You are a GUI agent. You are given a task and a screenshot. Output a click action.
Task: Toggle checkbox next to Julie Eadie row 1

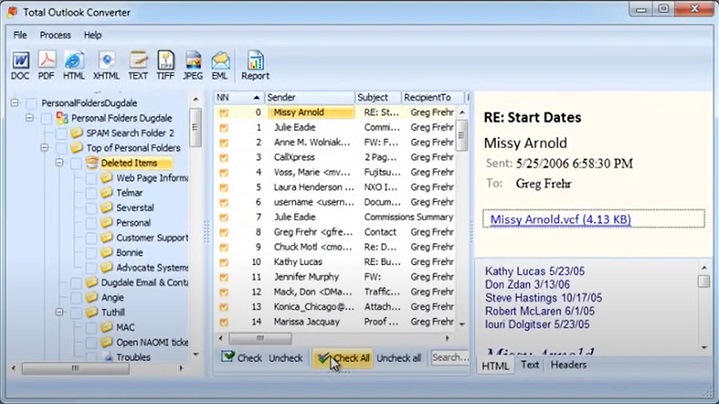click(x=225, y=128)
